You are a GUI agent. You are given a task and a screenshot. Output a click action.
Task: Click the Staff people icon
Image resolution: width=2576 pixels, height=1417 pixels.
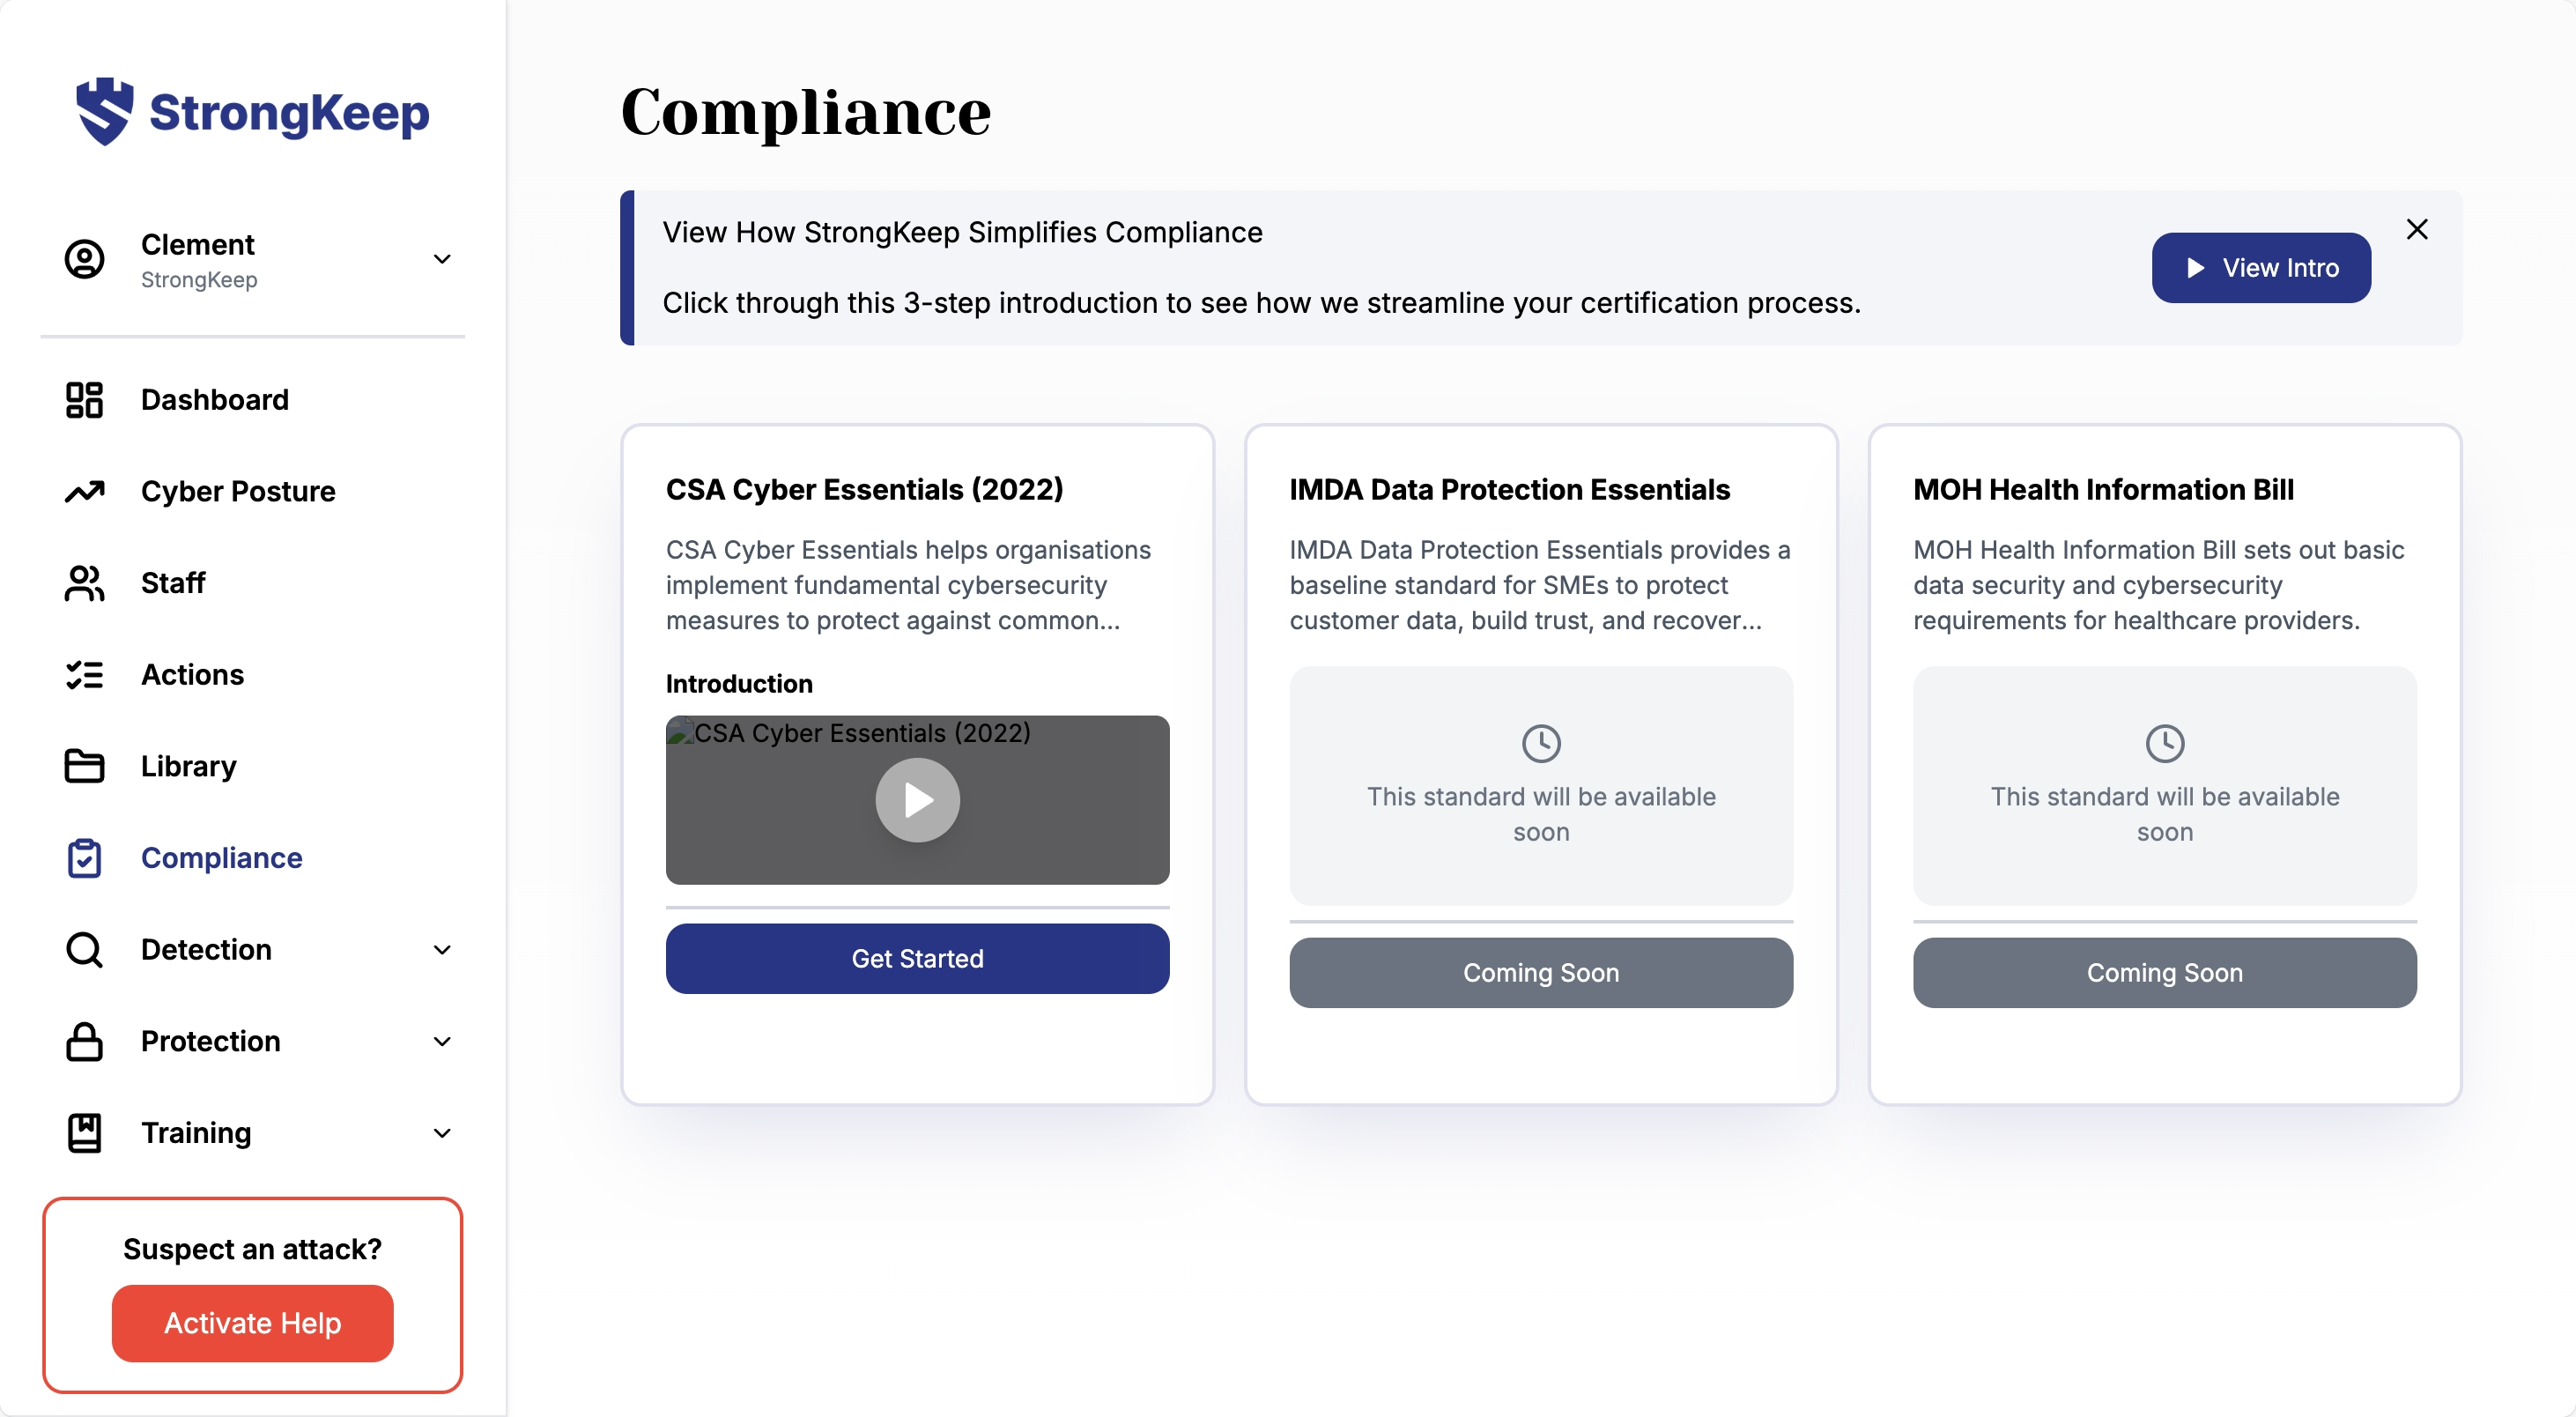tap(84, 583)
